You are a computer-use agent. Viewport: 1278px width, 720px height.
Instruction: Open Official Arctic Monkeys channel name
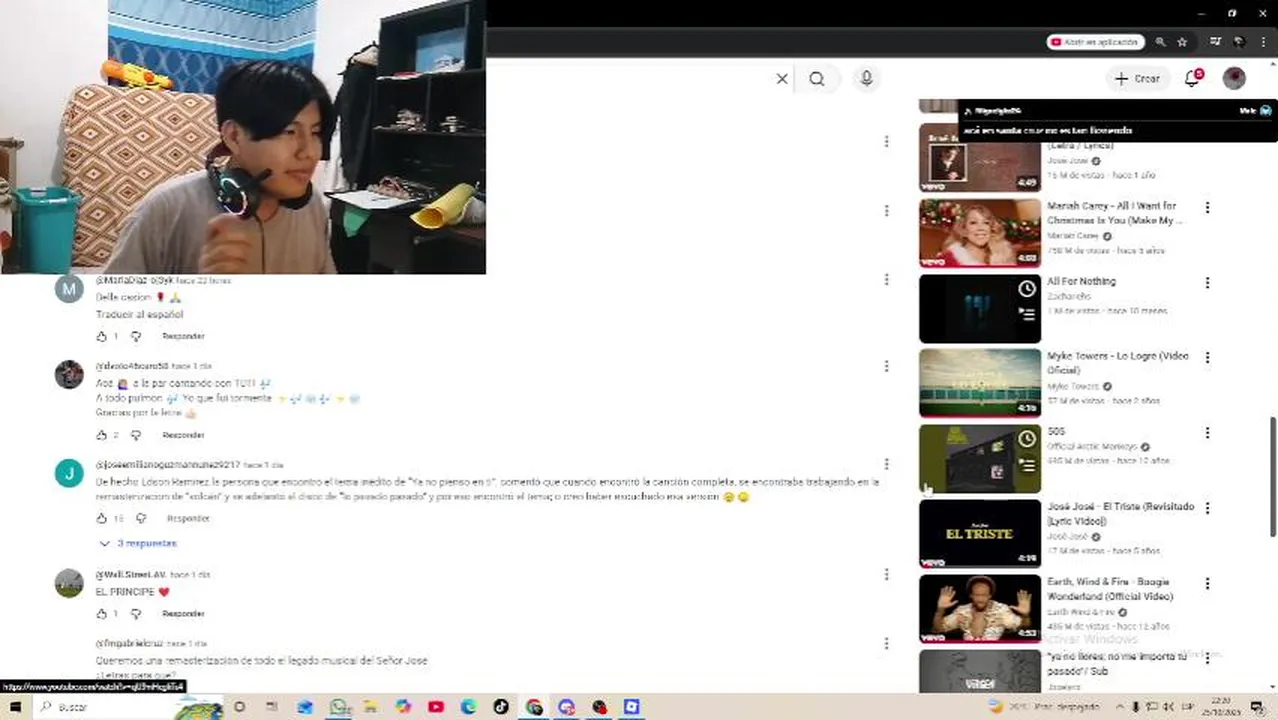pos(1093,446)
